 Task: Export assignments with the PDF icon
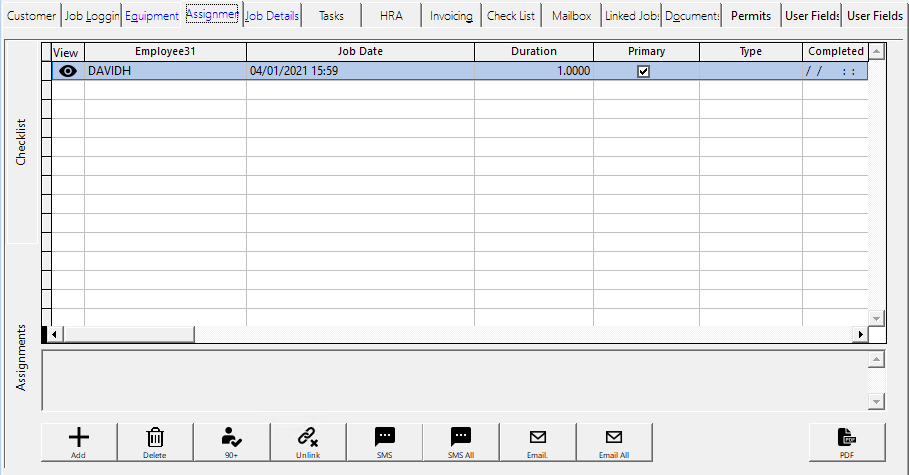tap(847, 437)
